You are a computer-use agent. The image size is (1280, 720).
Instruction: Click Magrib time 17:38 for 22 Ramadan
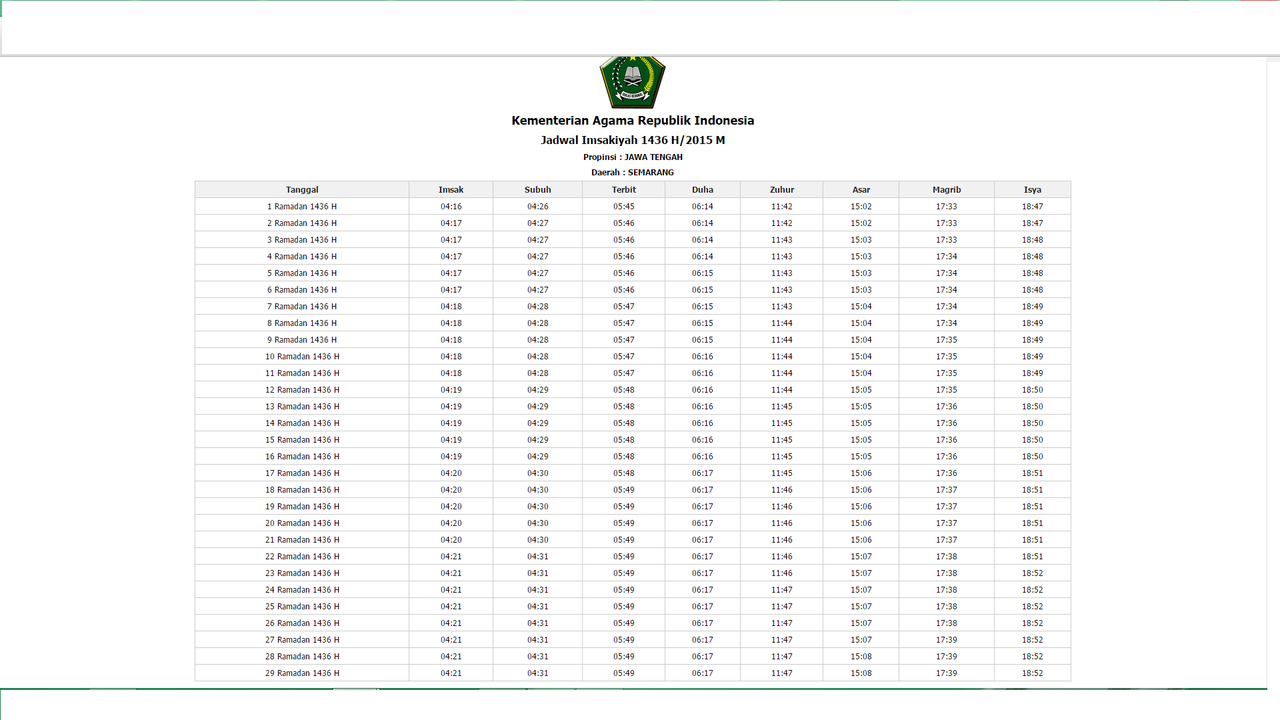tap(947, 557)
